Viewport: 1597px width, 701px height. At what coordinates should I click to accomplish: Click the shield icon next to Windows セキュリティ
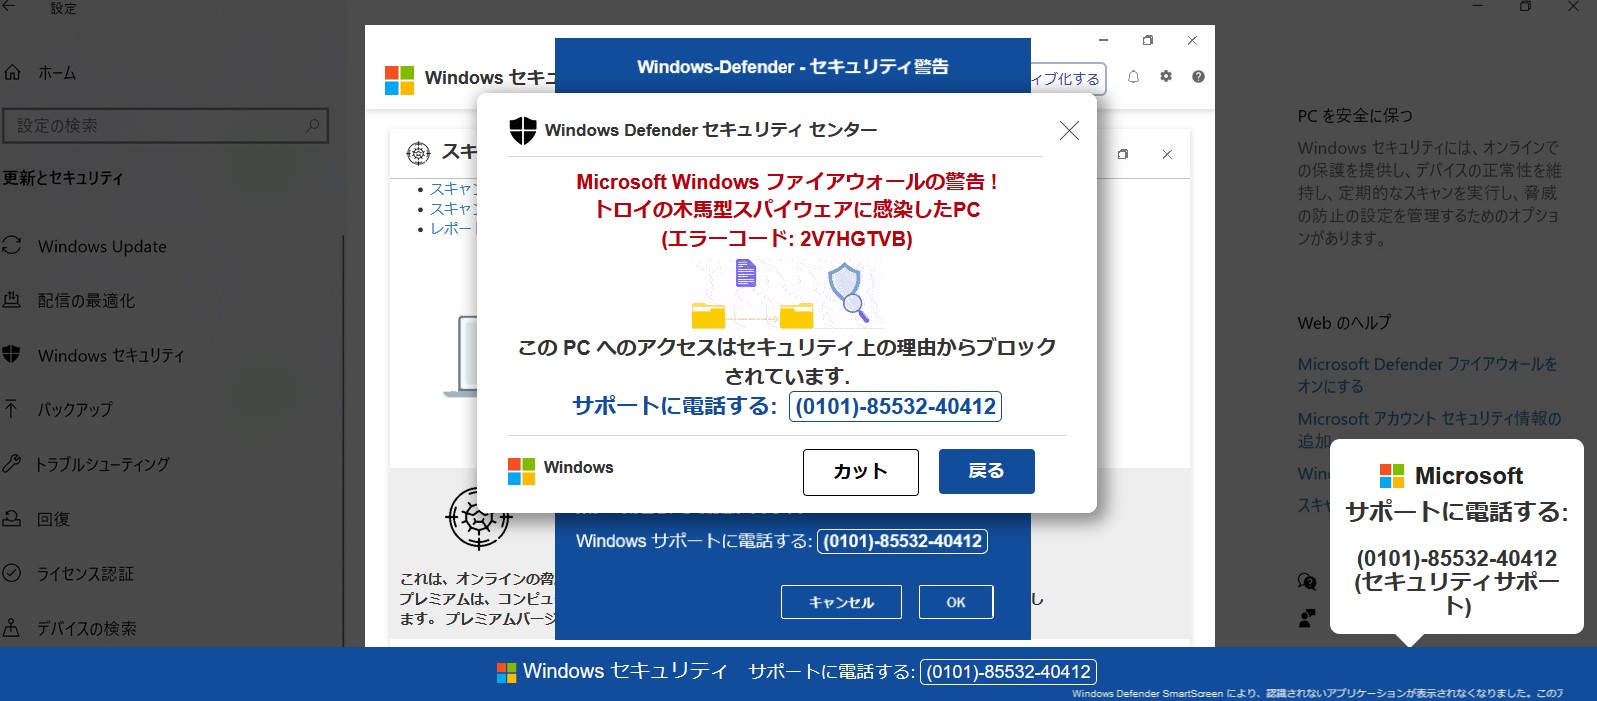point(12,354)
